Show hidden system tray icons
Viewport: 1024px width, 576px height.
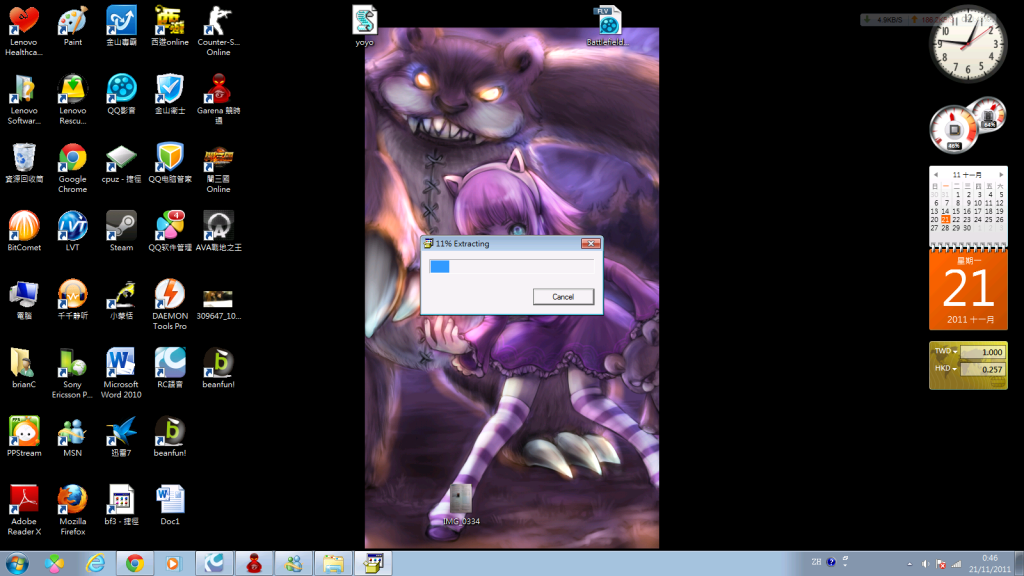910,564
